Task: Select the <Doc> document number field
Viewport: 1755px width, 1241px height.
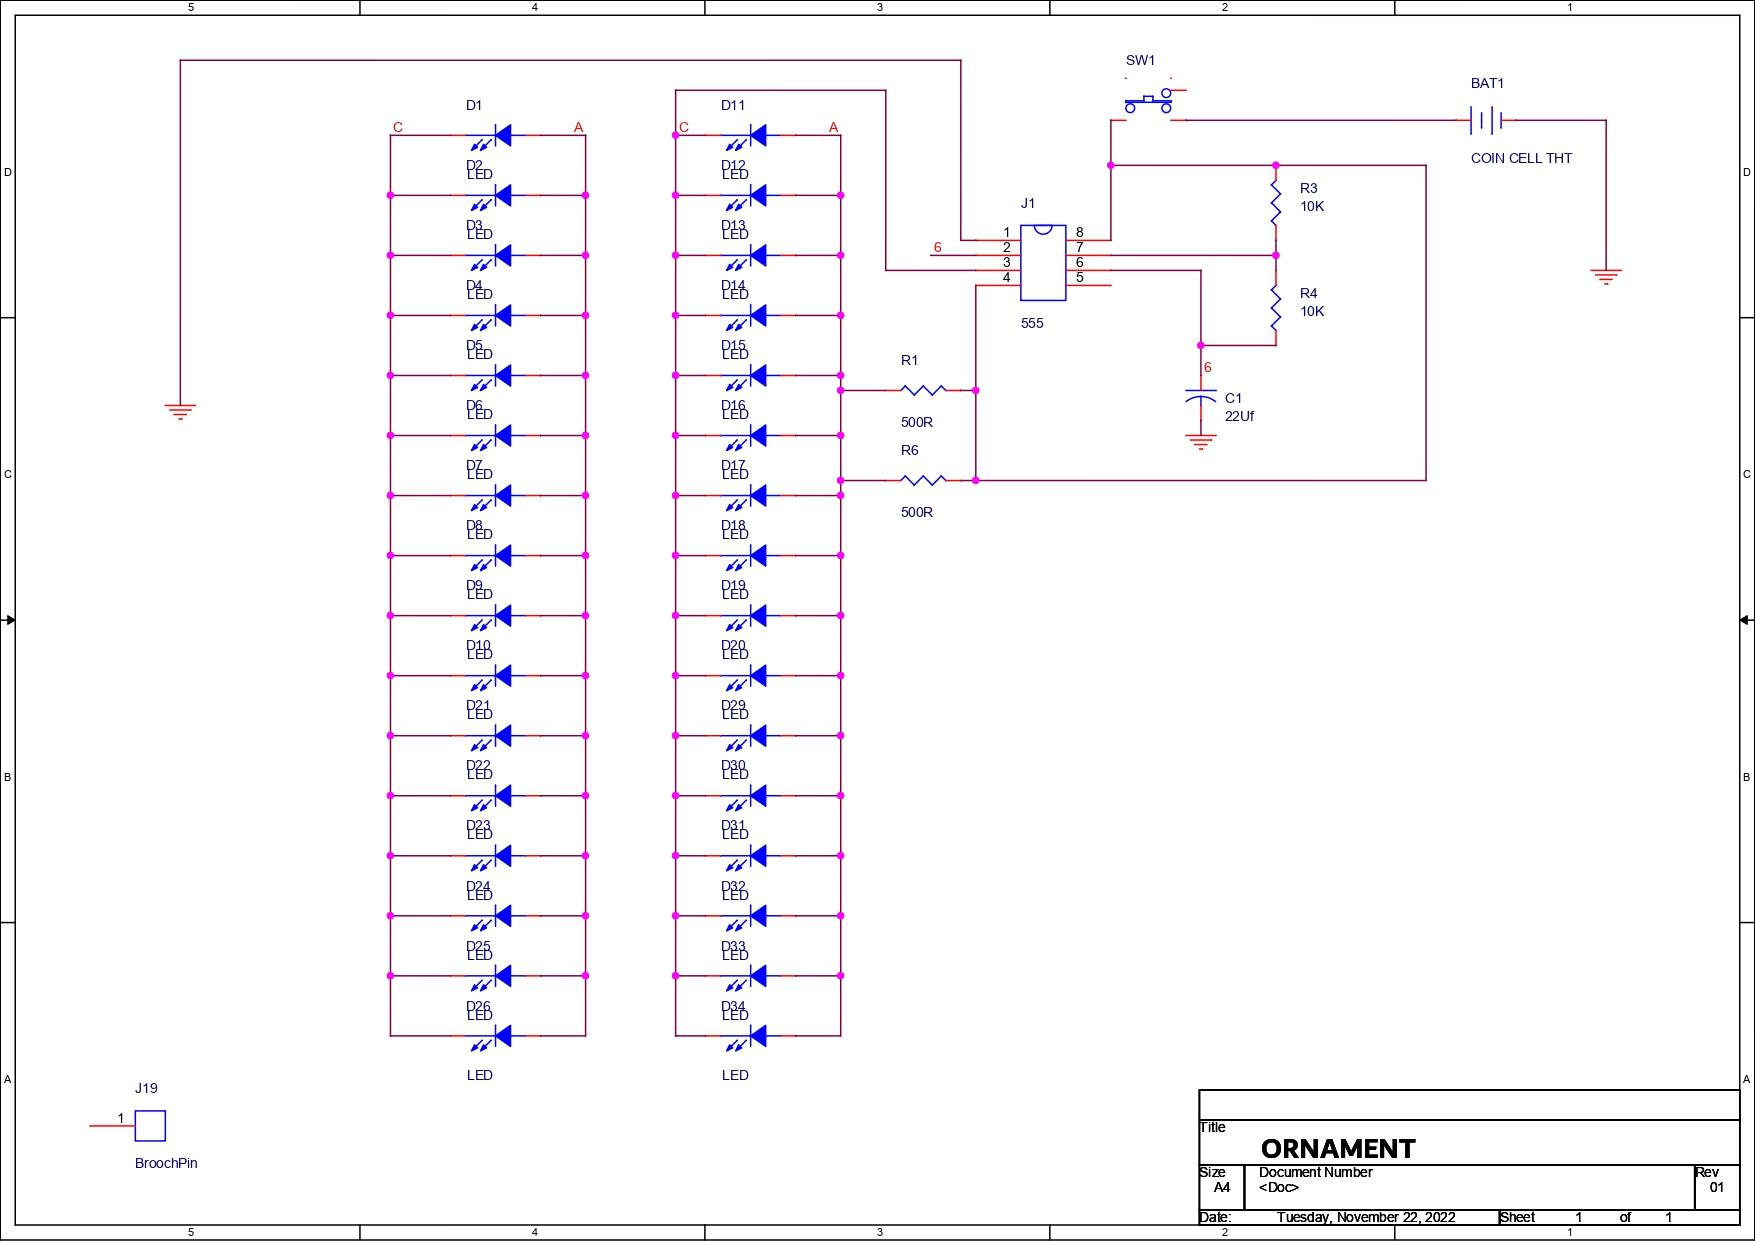Action: click(1279, 1187)
